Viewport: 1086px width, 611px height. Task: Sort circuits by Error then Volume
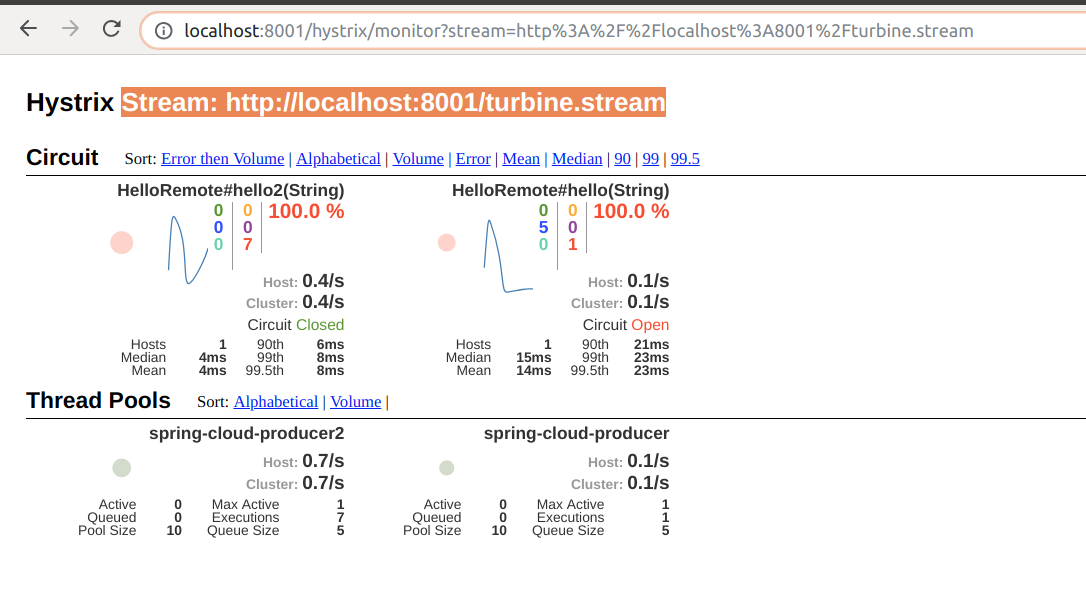click(x=222, y=159)
